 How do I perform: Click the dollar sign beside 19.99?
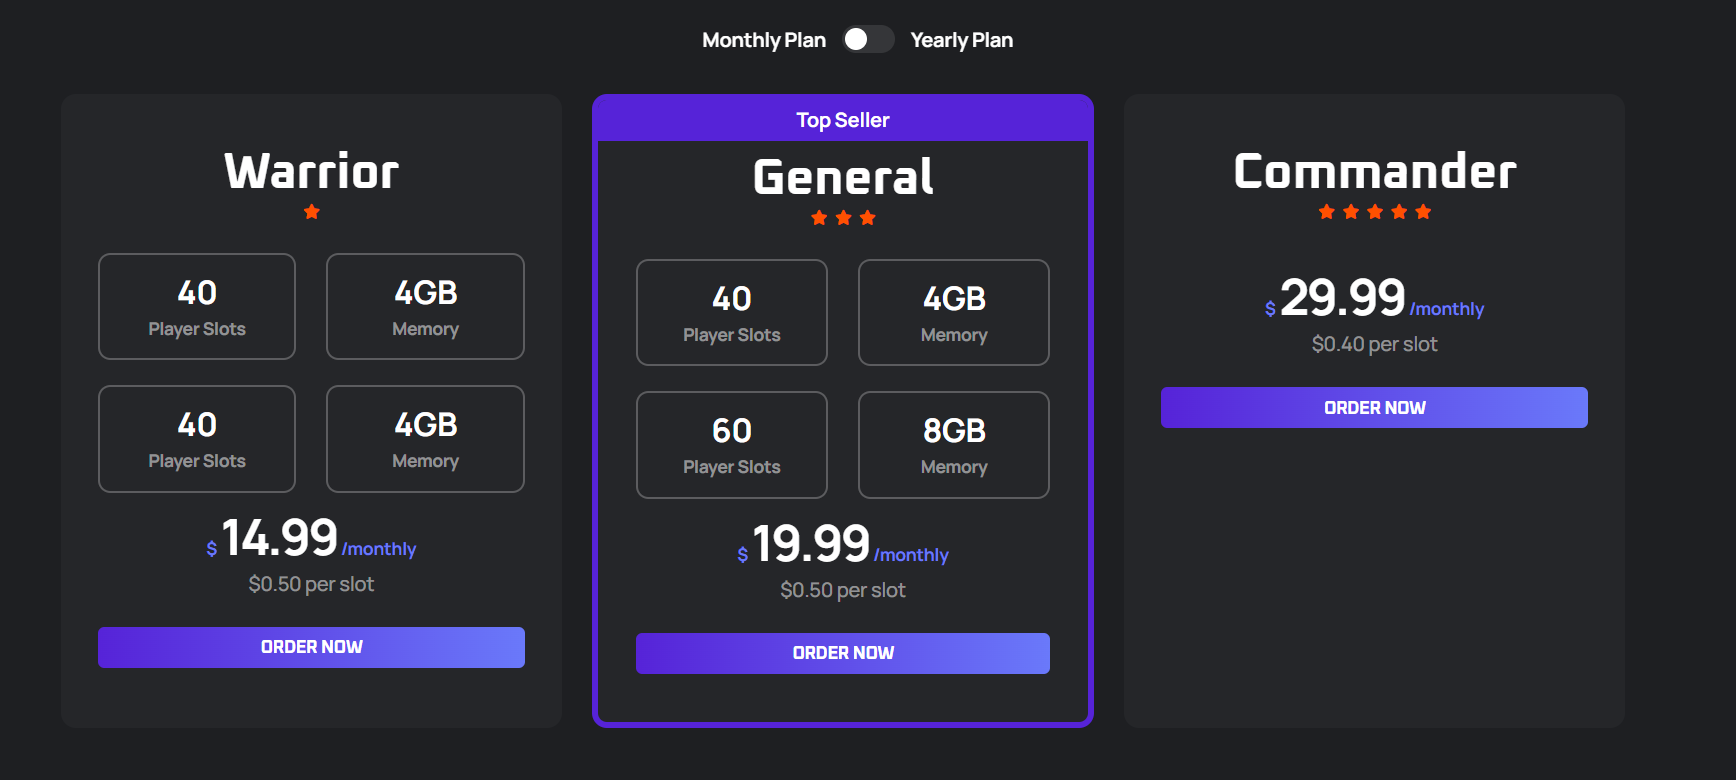743,555
